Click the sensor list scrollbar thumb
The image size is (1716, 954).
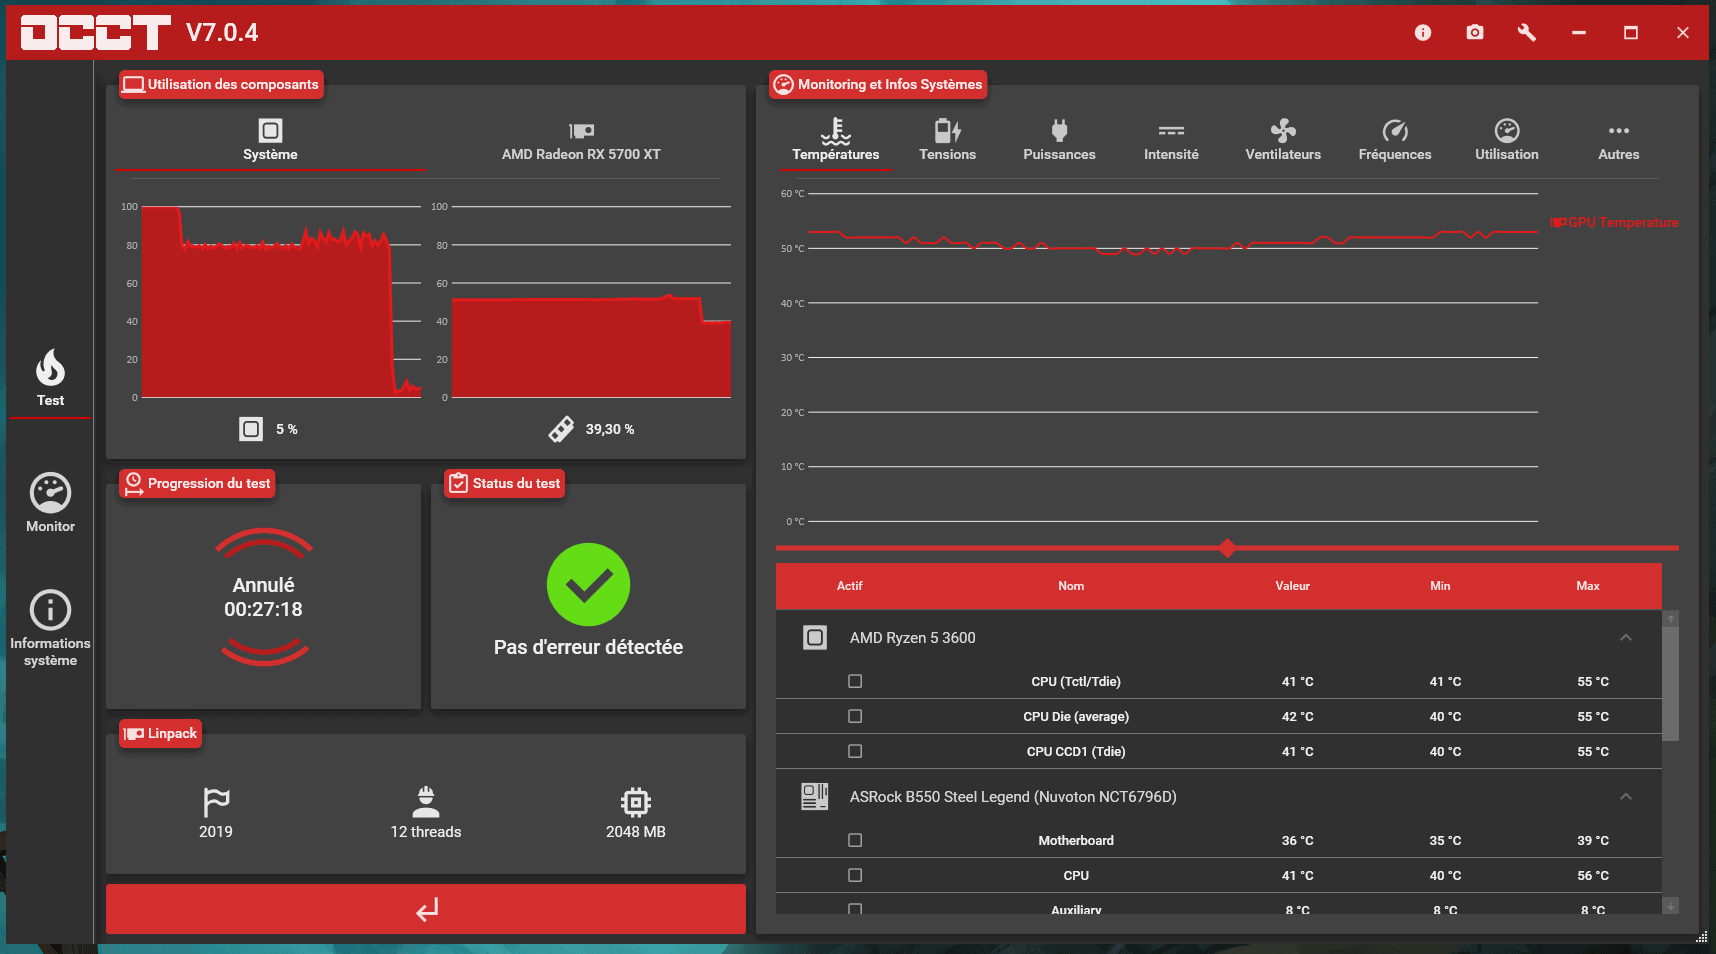(1670, 682)
